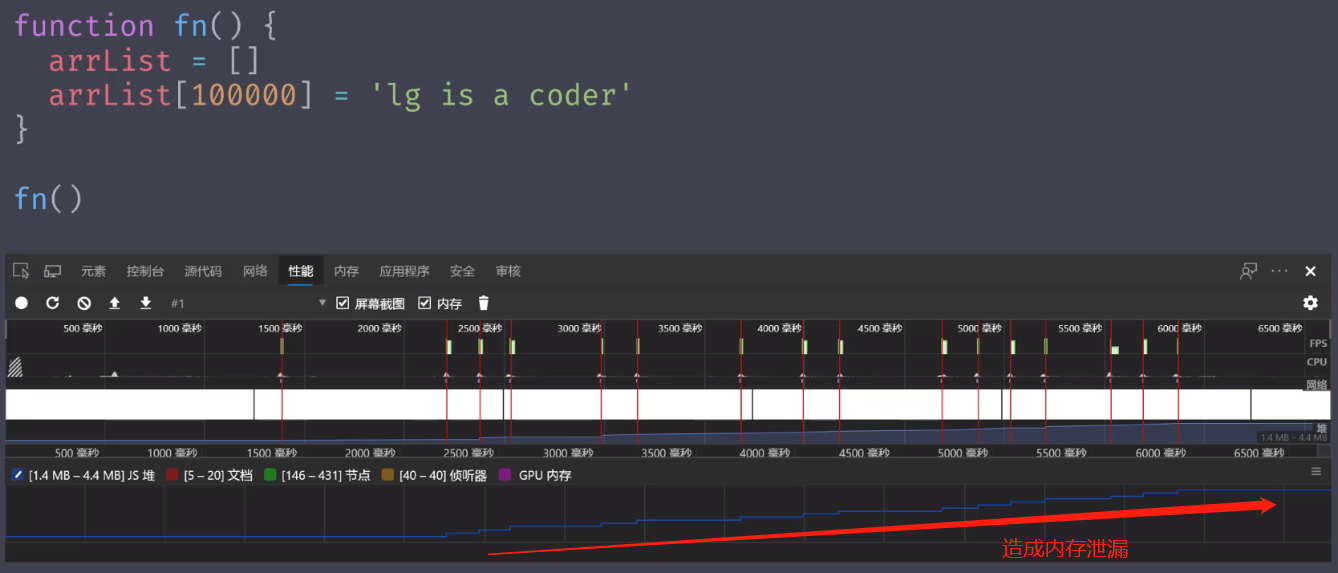The height and width of the screenshot is (573, 1338).
Task: Toggle the 文档 documents series checkbox
Action: point(172,476)
